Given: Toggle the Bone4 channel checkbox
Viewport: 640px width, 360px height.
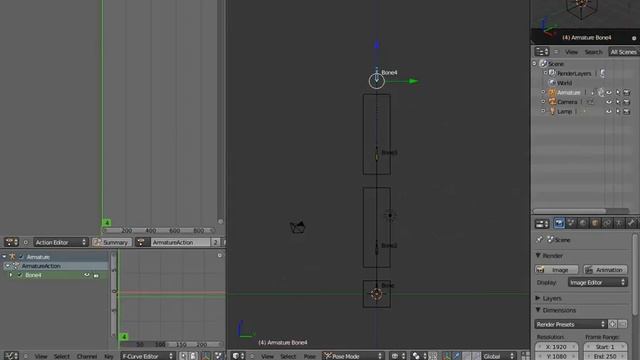Looking at the screenshot, I should 20,275.
